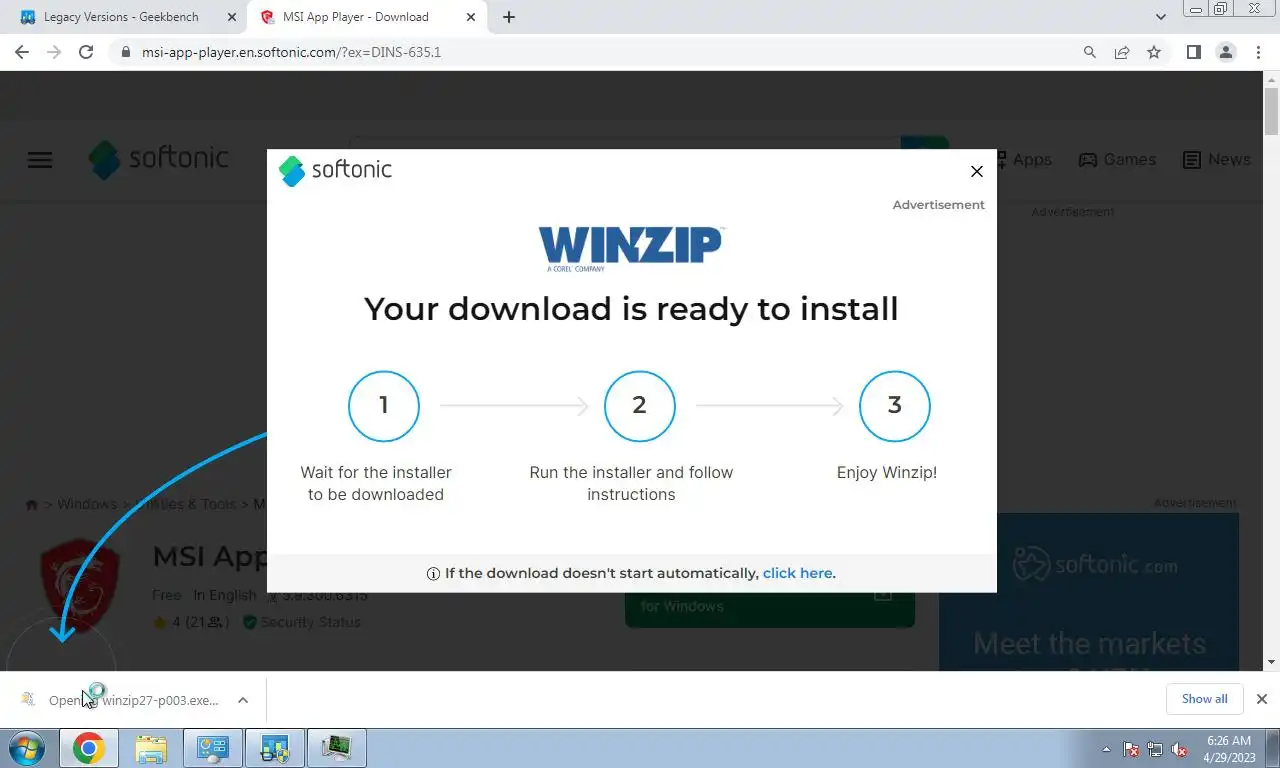The width and height of the screenshot is (1280, 768).
Task: Select the MSI App Player - Download tab
Action: (355, 17)
